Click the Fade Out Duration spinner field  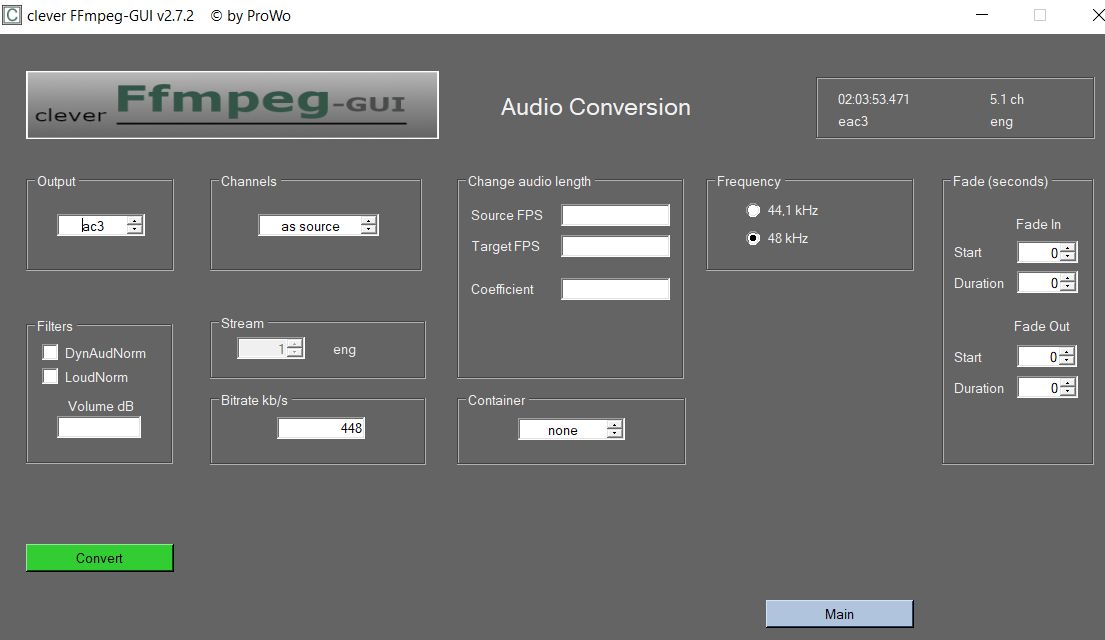point(1047,388)
